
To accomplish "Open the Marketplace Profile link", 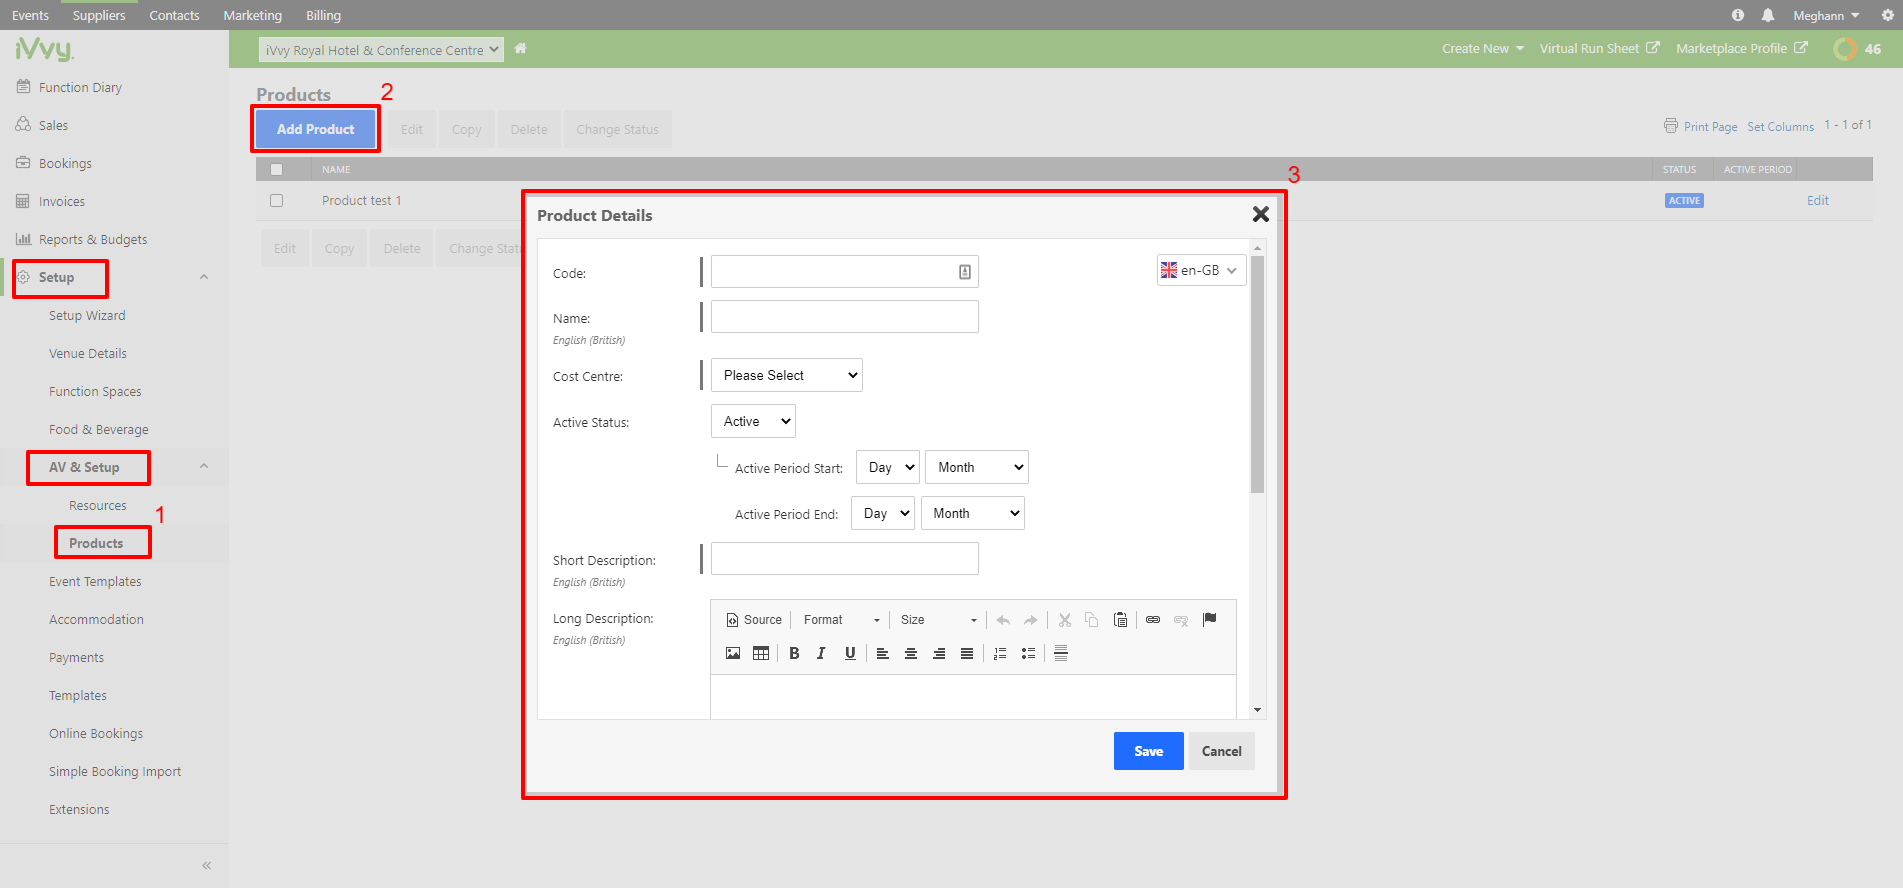I will (x=1741, y=48).
